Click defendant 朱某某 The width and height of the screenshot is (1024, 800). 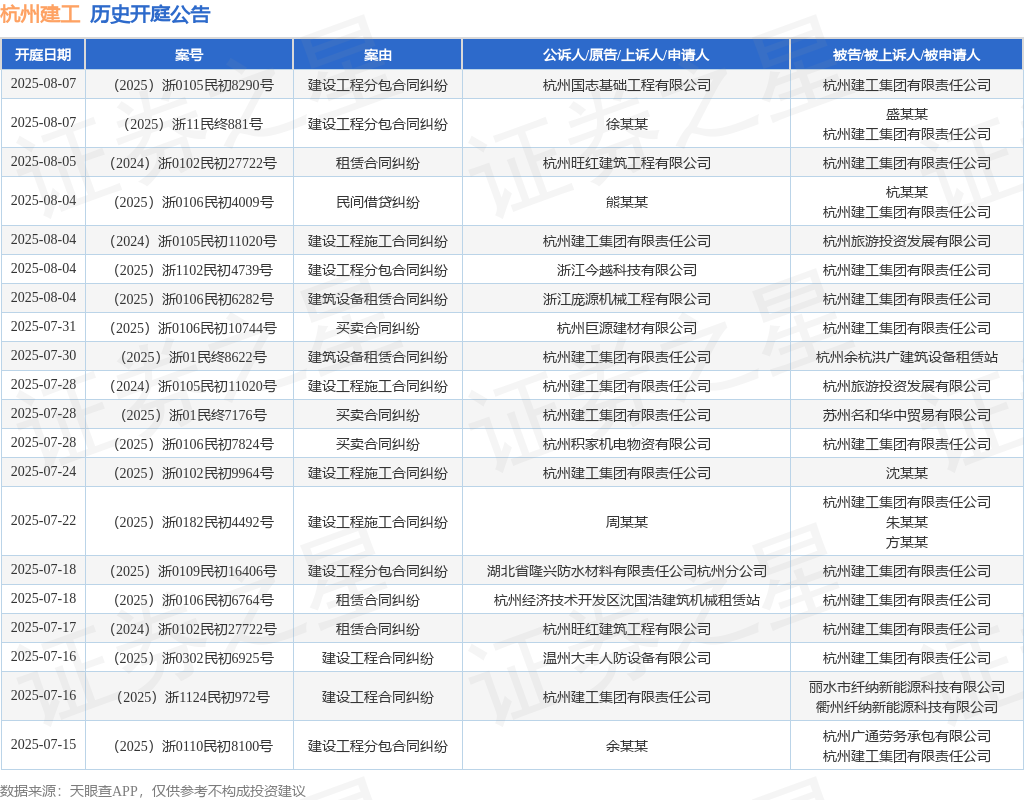pos(906,522)
